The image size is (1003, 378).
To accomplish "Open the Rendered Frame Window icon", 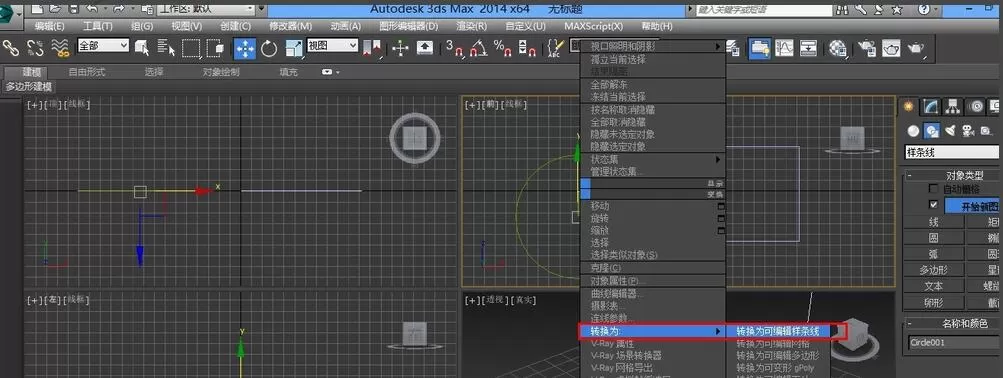I will click(892, 48).
